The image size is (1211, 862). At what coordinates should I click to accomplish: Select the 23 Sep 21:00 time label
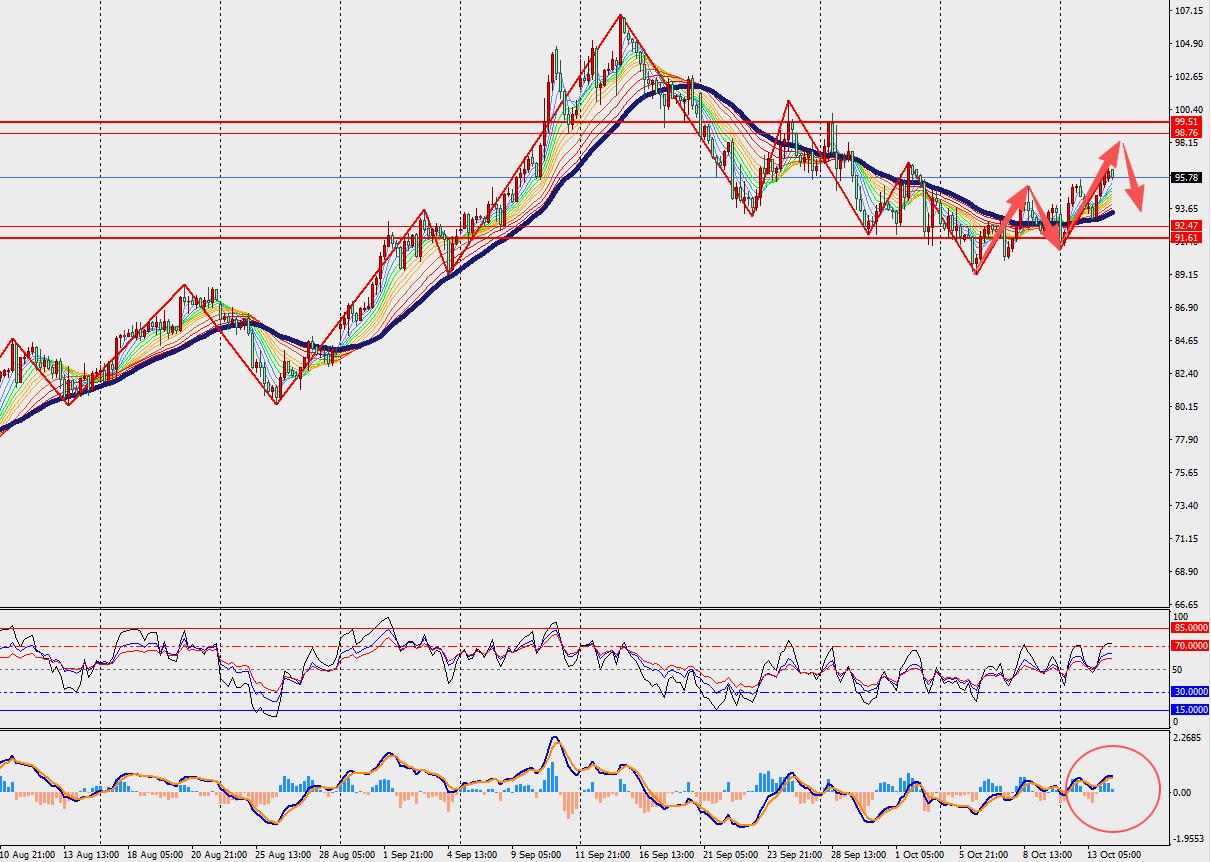(x=795, y=855)
